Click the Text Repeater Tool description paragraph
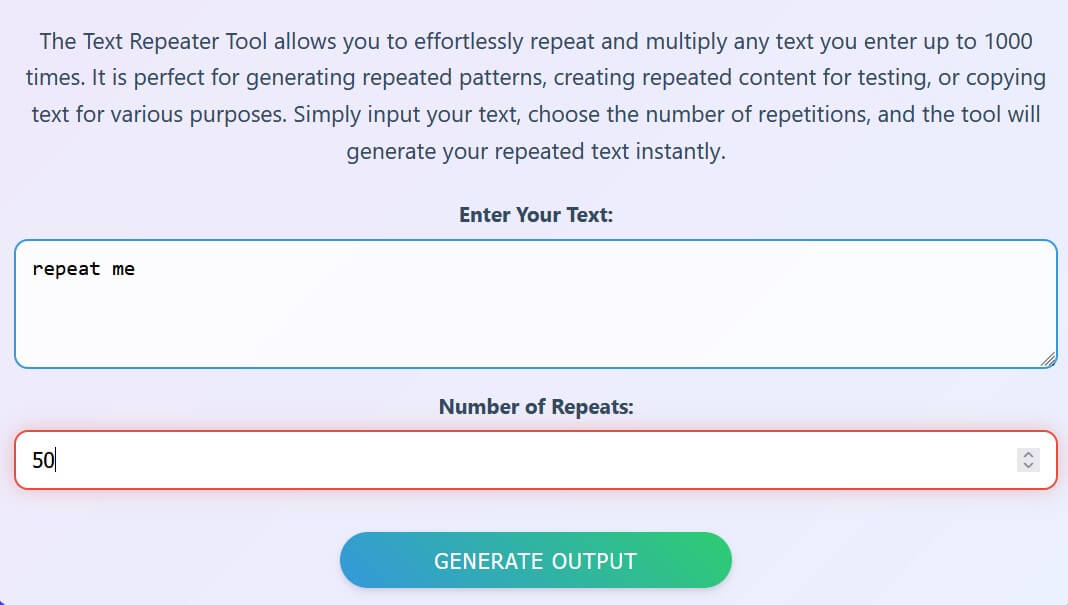Image resolution: width=1068 pixels, height=605 pixels. click(x=535, y=98)
